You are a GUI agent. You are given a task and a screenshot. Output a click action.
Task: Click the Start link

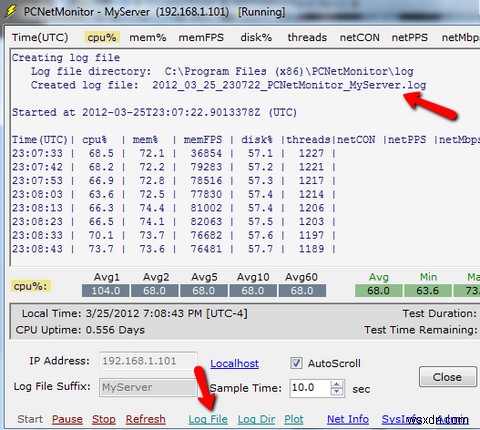click(x=30, y=419)
